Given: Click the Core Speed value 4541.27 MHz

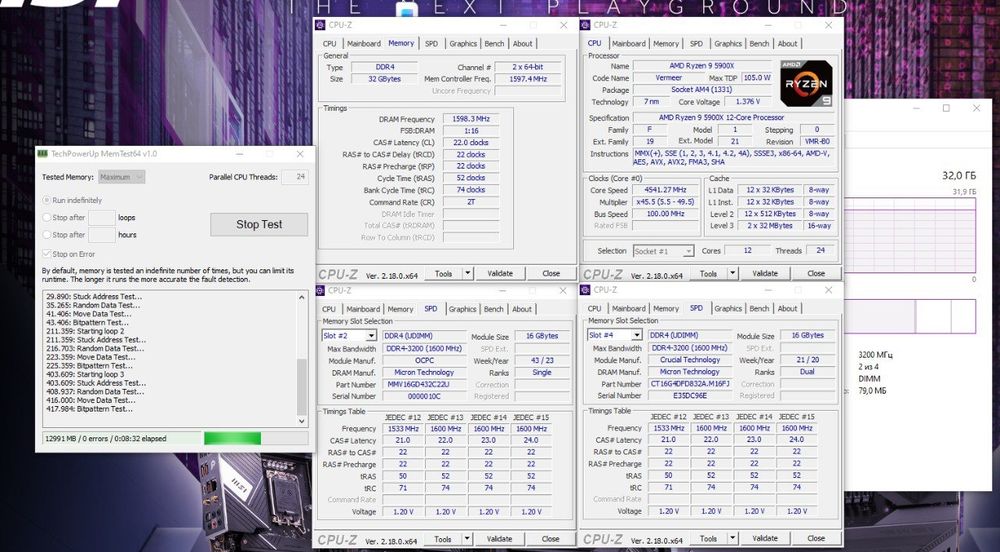Looking at the screenshot, I should [x=665, y=190].
